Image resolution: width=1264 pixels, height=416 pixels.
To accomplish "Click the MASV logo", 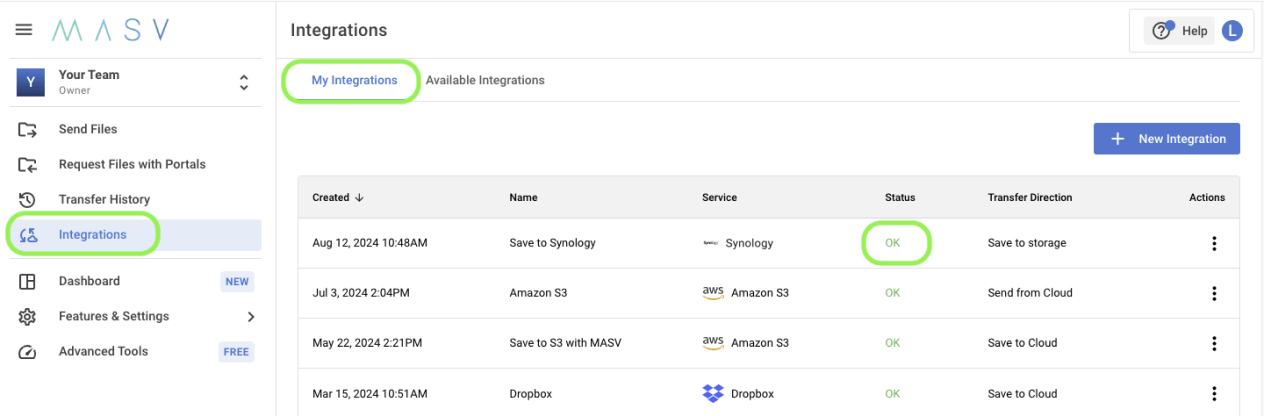I will coord(111,31).
